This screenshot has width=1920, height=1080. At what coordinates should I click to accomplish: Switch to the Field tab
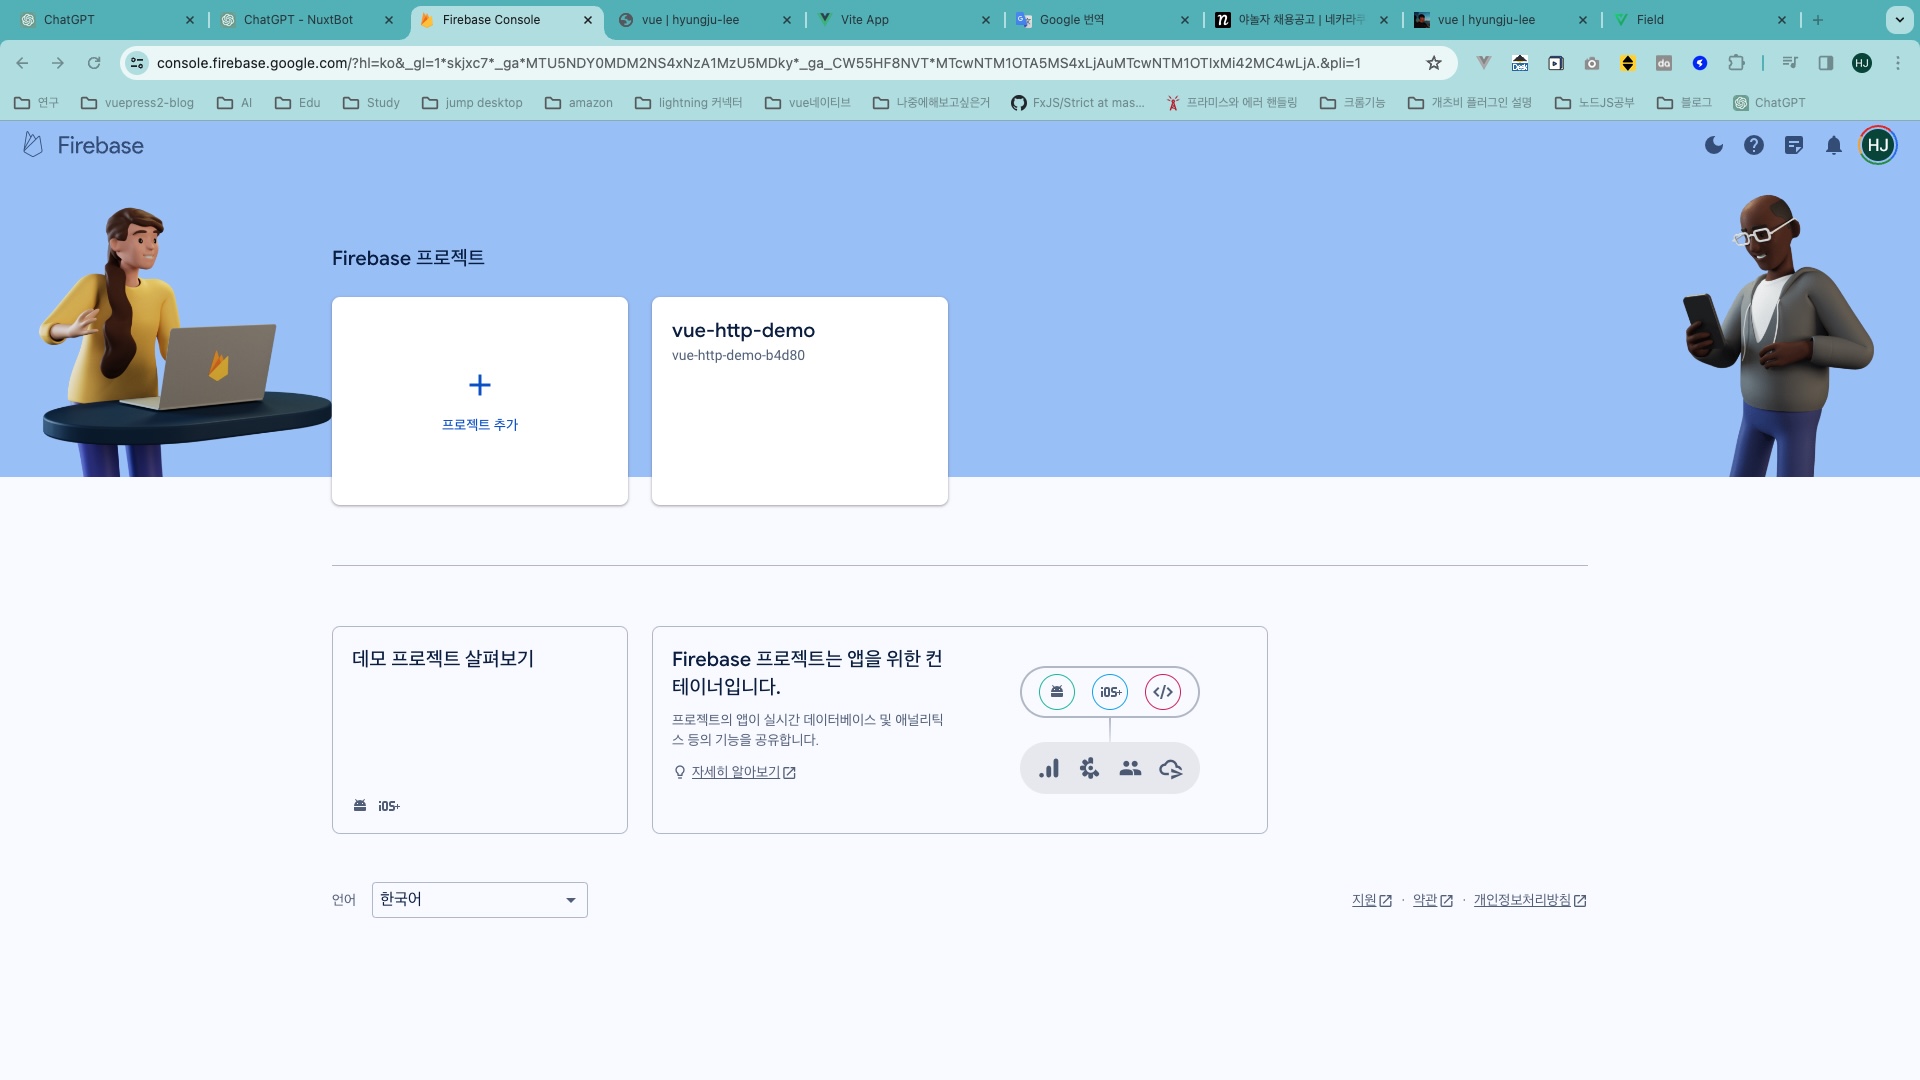1701,20
